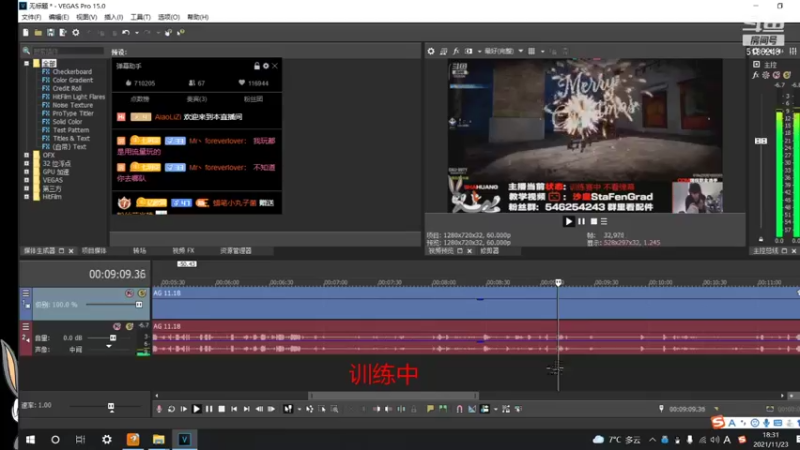Screen dimensions: 800x450
Task: Stop timeline playback
Action: tap(221, 409)
